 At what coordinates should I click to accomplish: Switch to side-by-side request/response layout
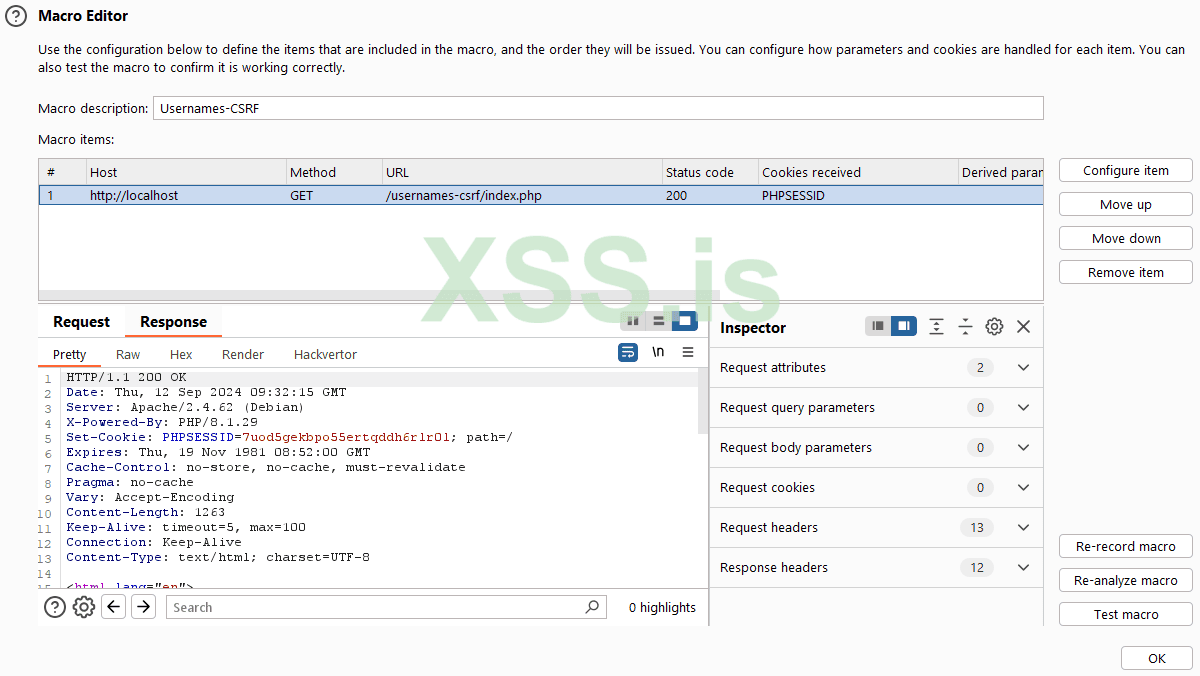[633, 321]
